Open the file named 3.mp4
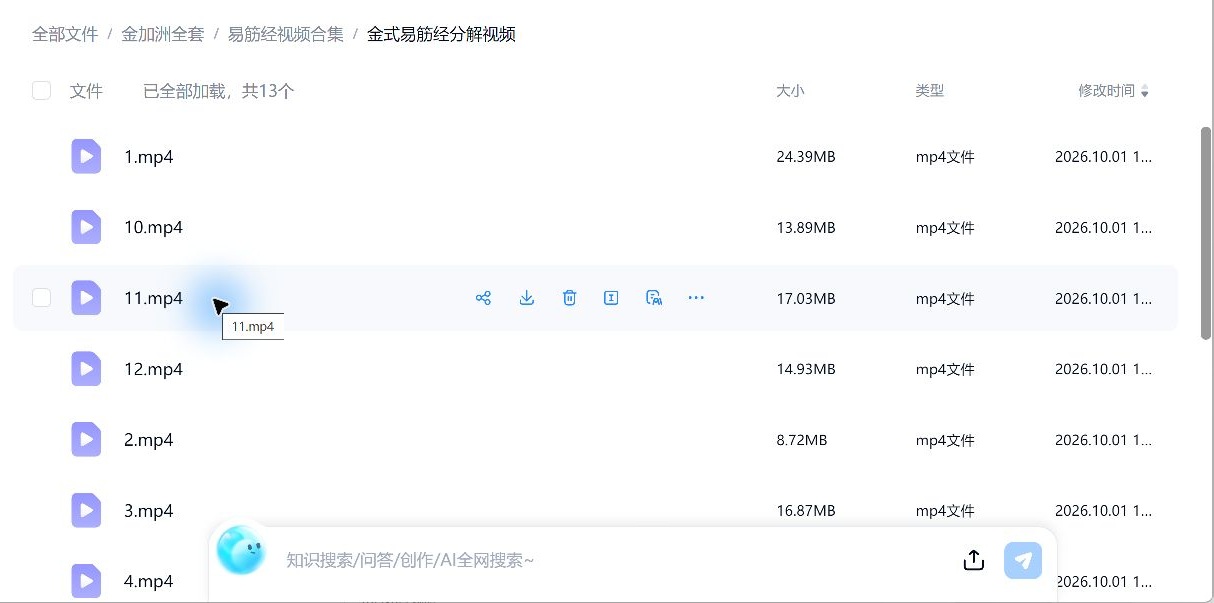Image resolution: width=1214 pixels, height=603 pixels. [149, 512]
